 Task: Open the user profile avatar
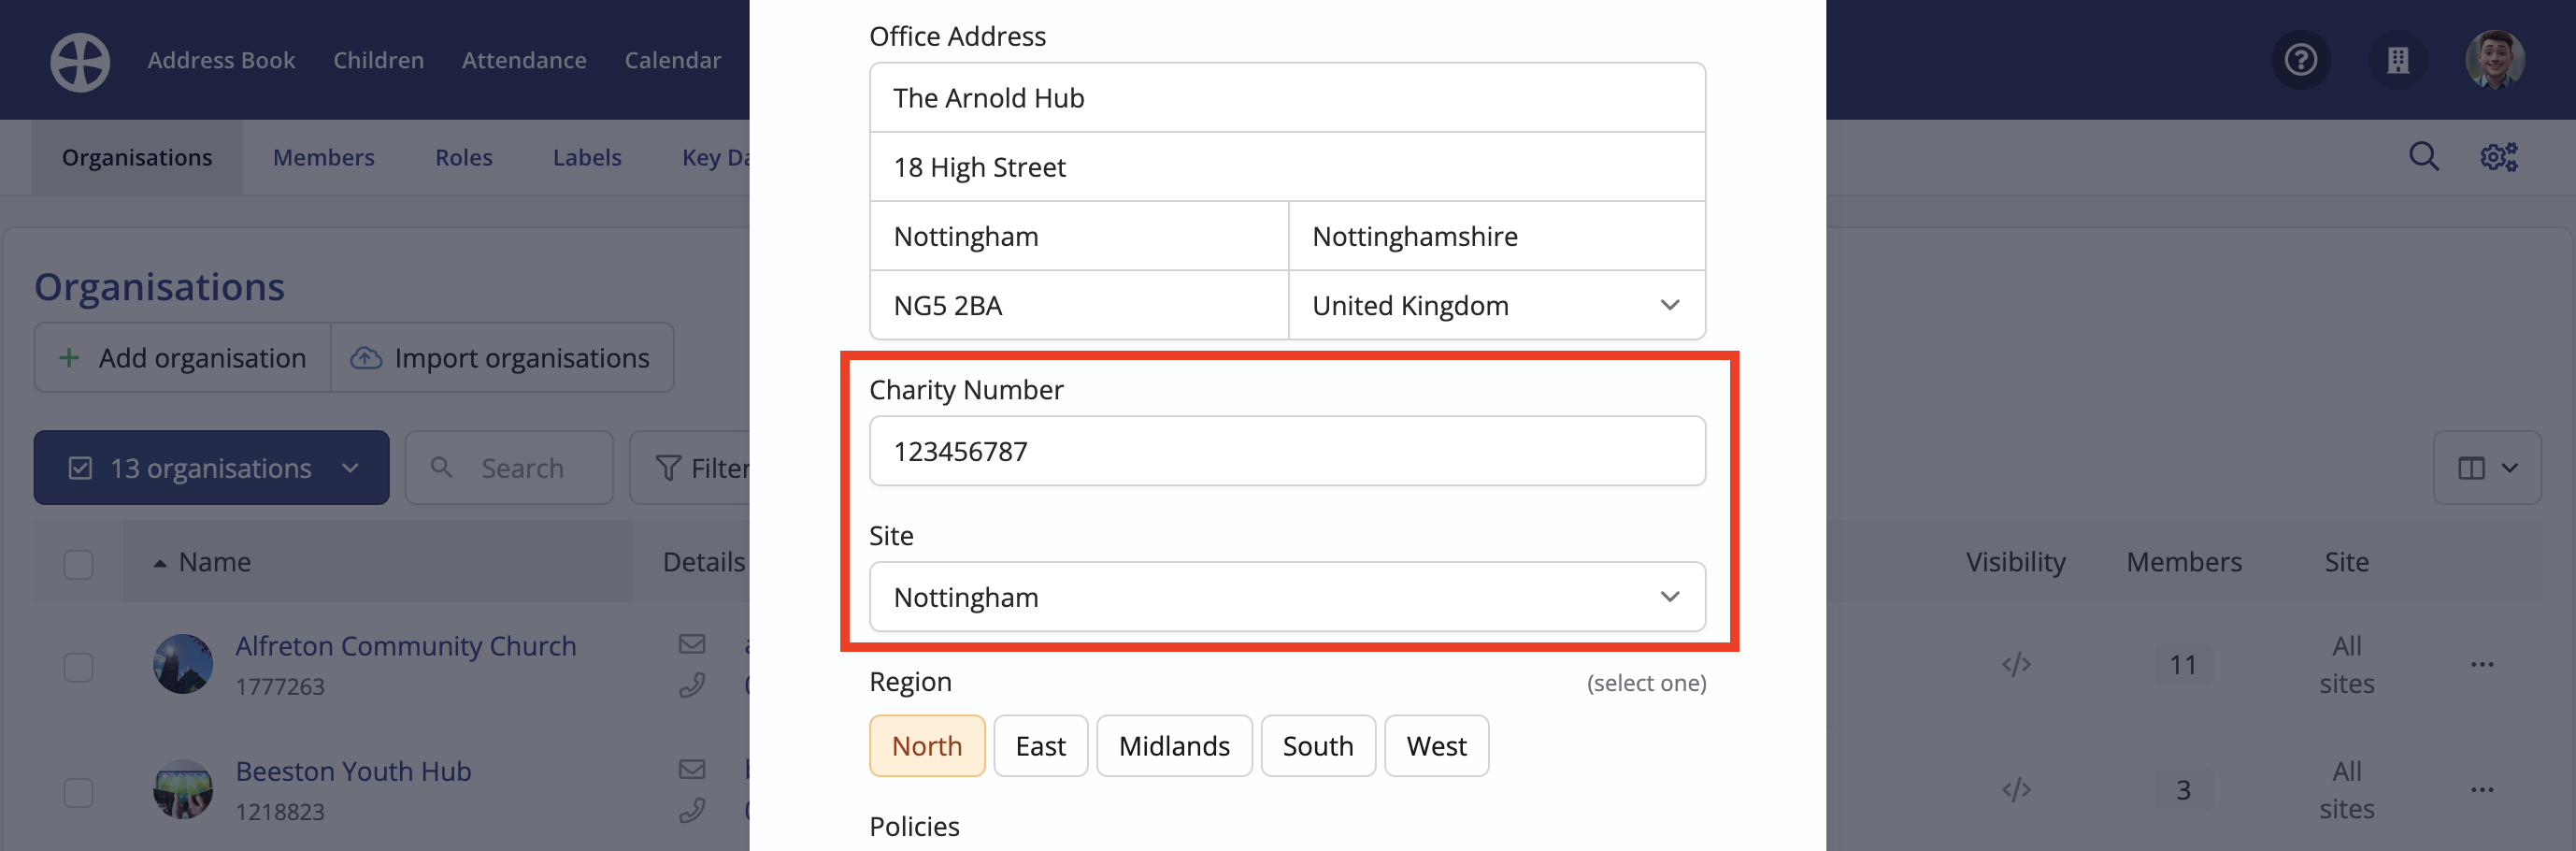[2495, 60]
